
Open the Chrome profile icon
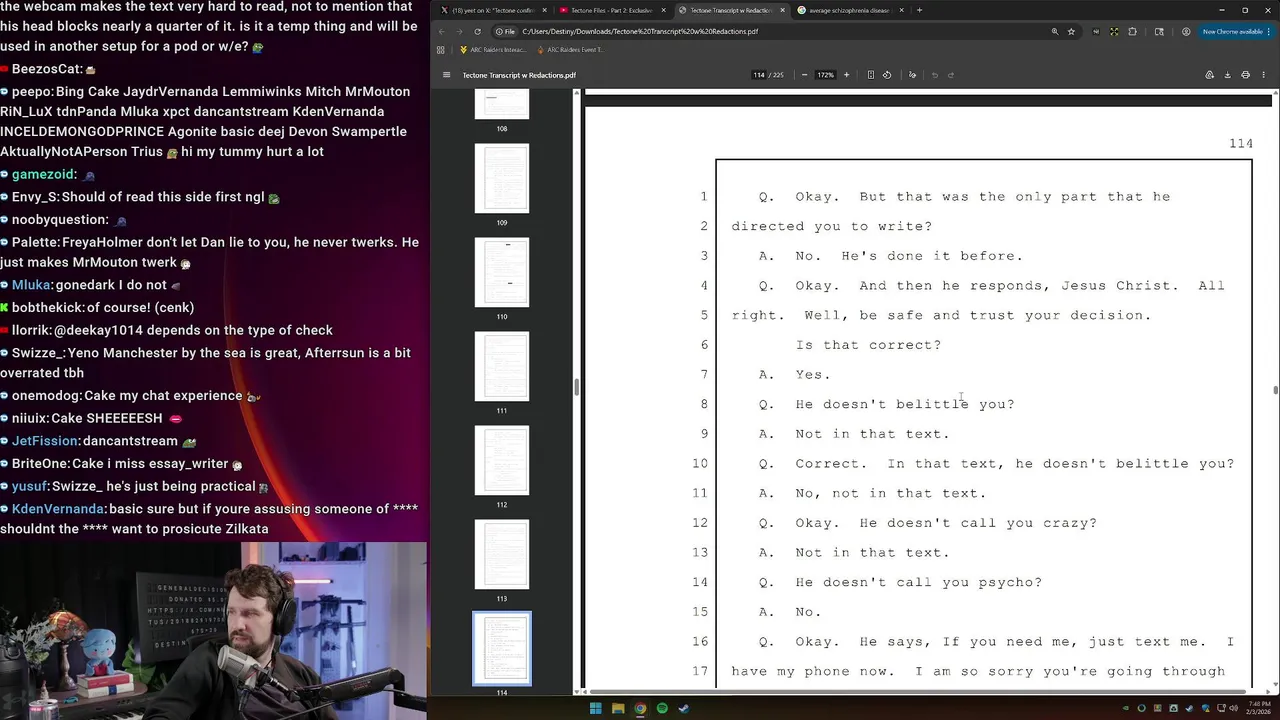(1186, 31)
